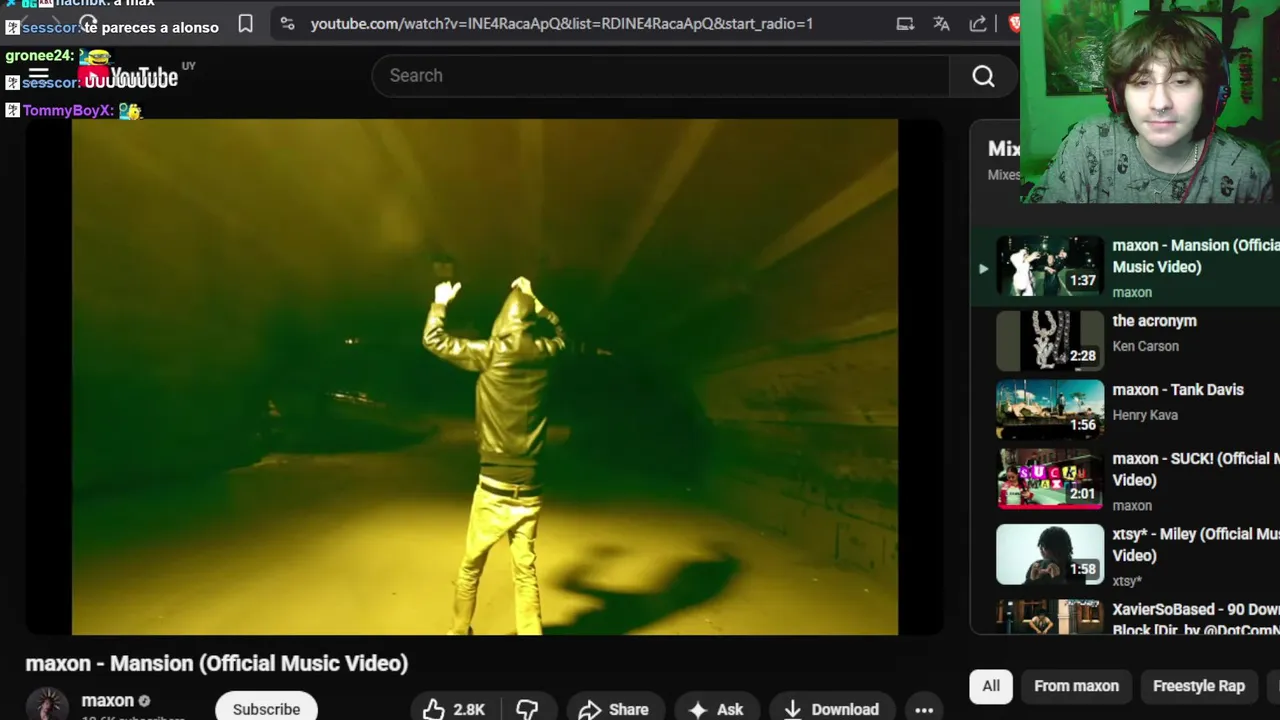
Task: Click the magnifier search button
Action: coord(983,76)
